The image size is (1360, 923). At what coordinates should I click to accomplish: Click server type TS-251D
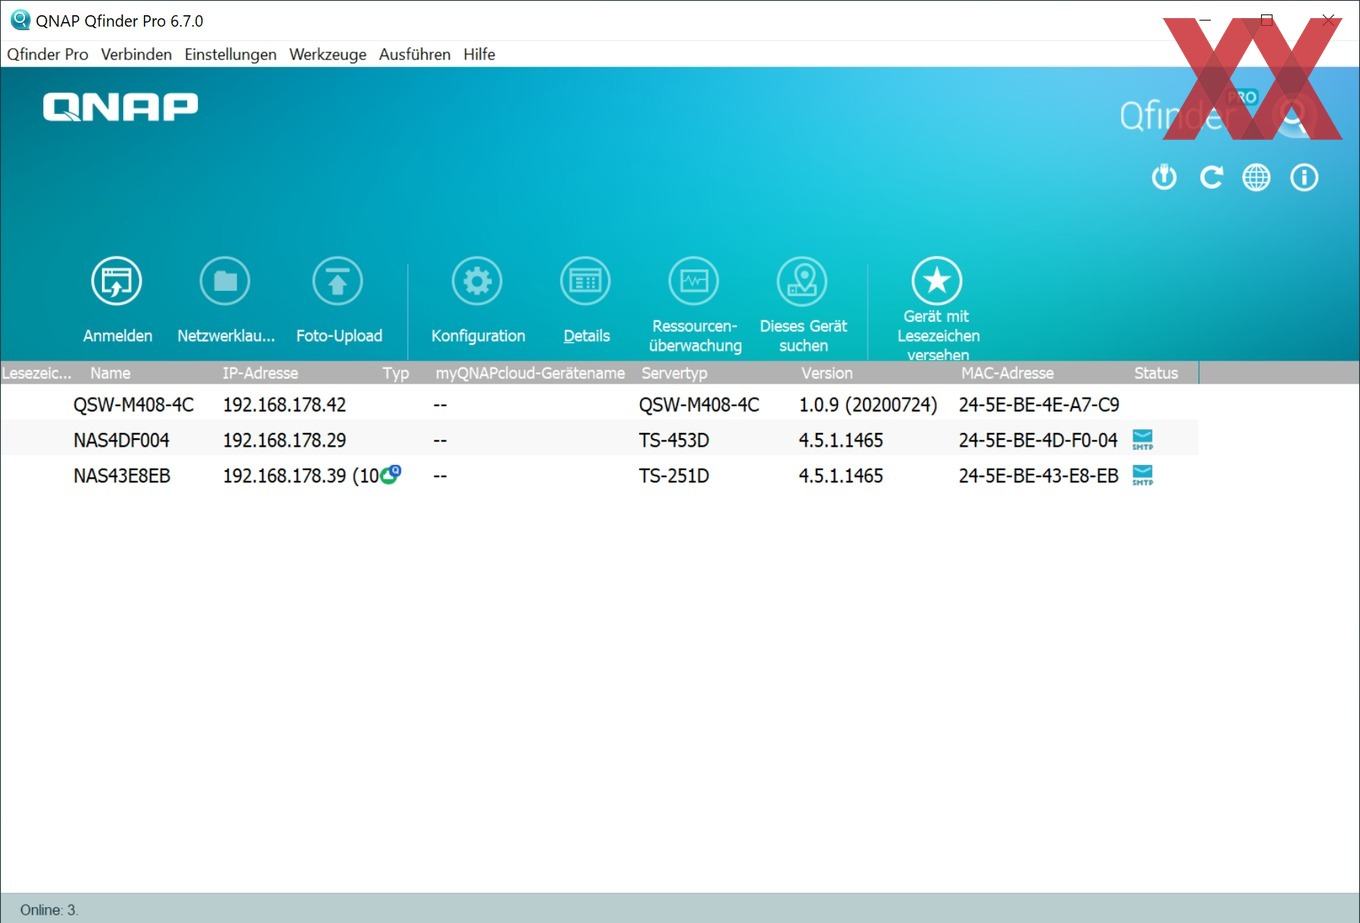pos(674,476)
